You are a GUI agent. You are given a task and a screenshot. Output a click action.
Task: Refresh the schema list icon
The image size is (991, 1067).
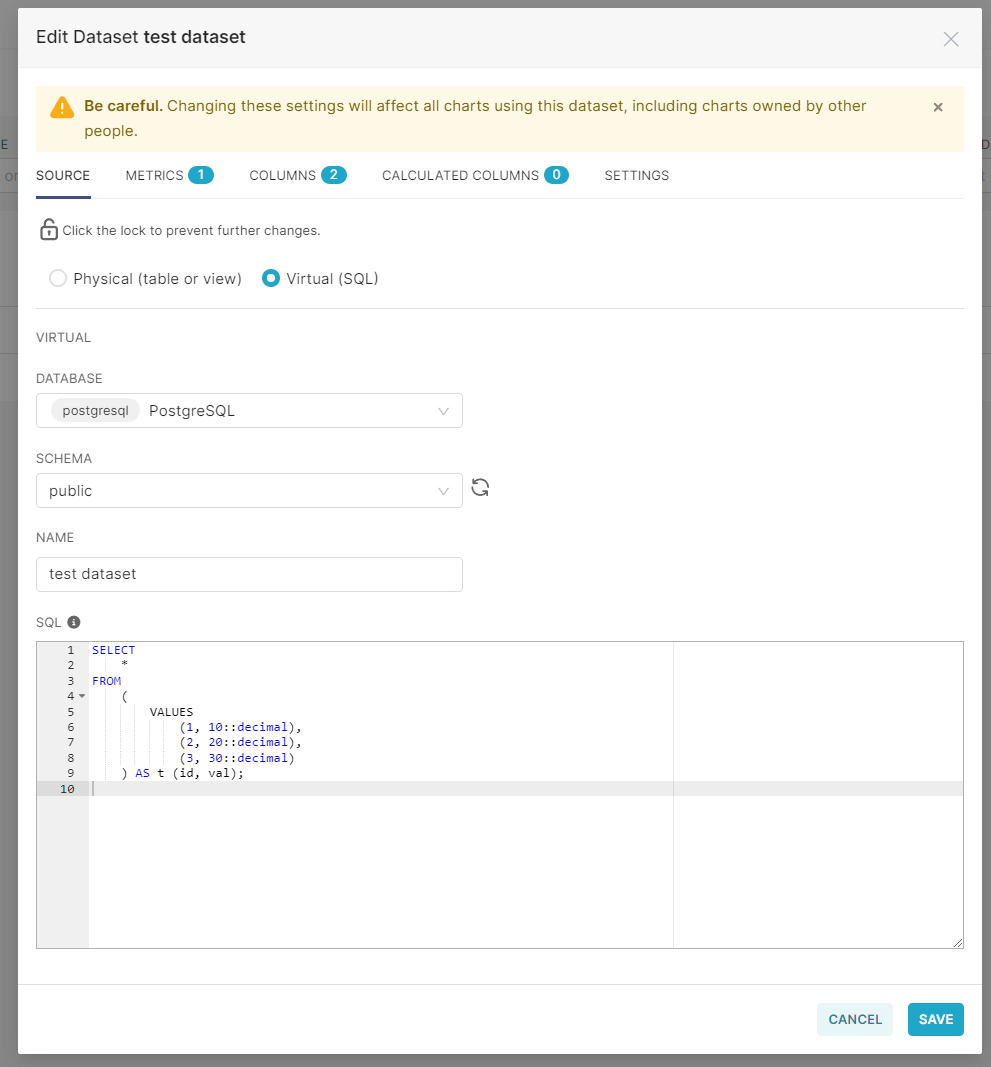(x=480, y=487)
